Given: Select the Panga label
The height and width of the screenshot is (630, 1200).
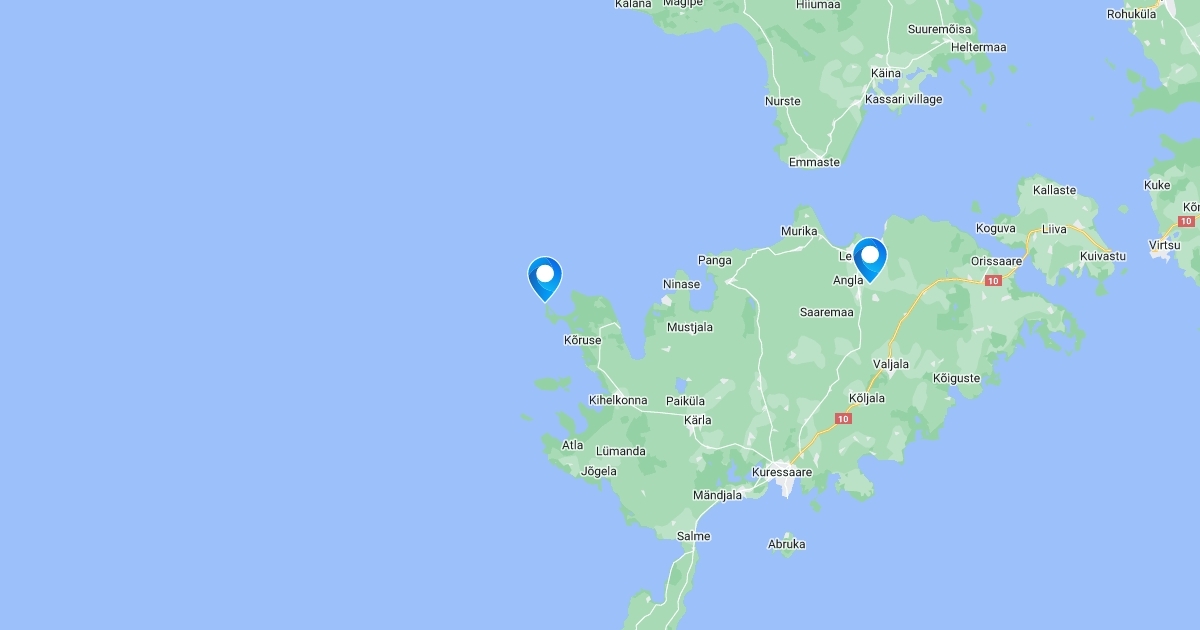Looking at the screenshot, I should 715,261.
